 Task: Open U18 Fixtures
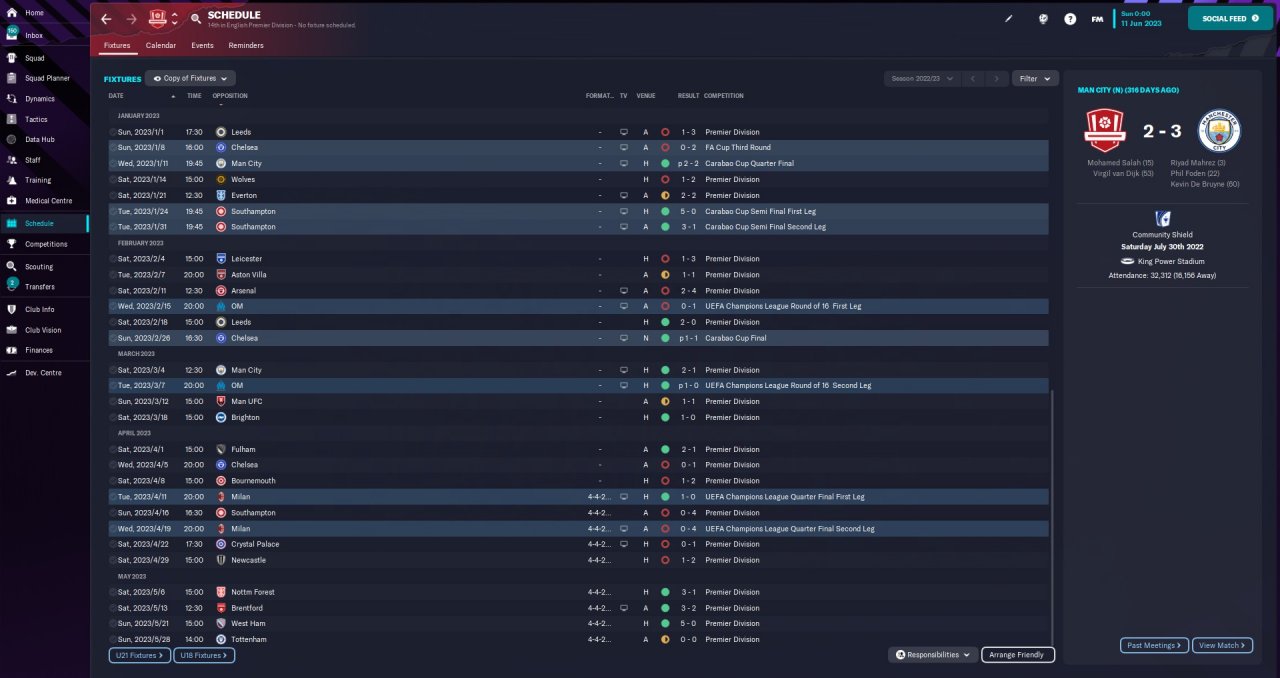[204, 655]
